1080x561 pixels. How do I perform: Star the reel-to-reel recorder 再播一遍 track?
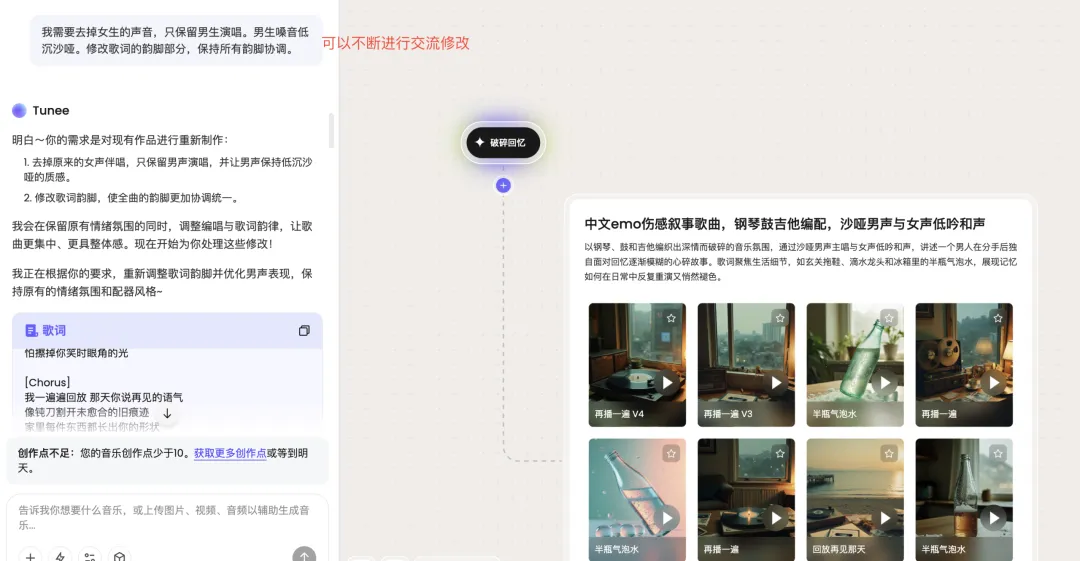997,318
